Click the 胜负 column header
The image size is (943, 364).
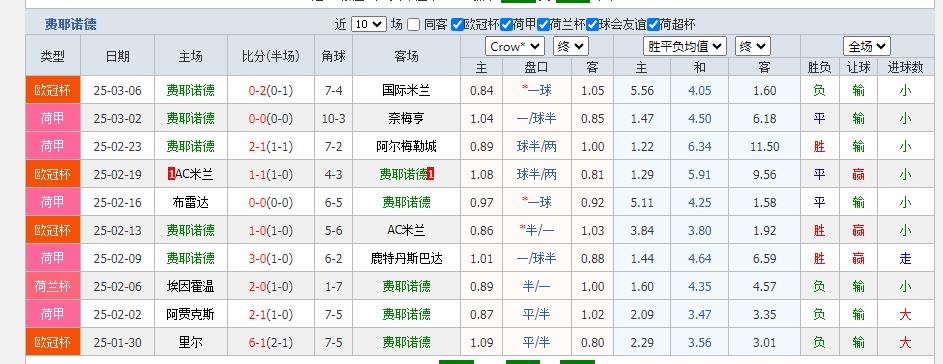819,67
